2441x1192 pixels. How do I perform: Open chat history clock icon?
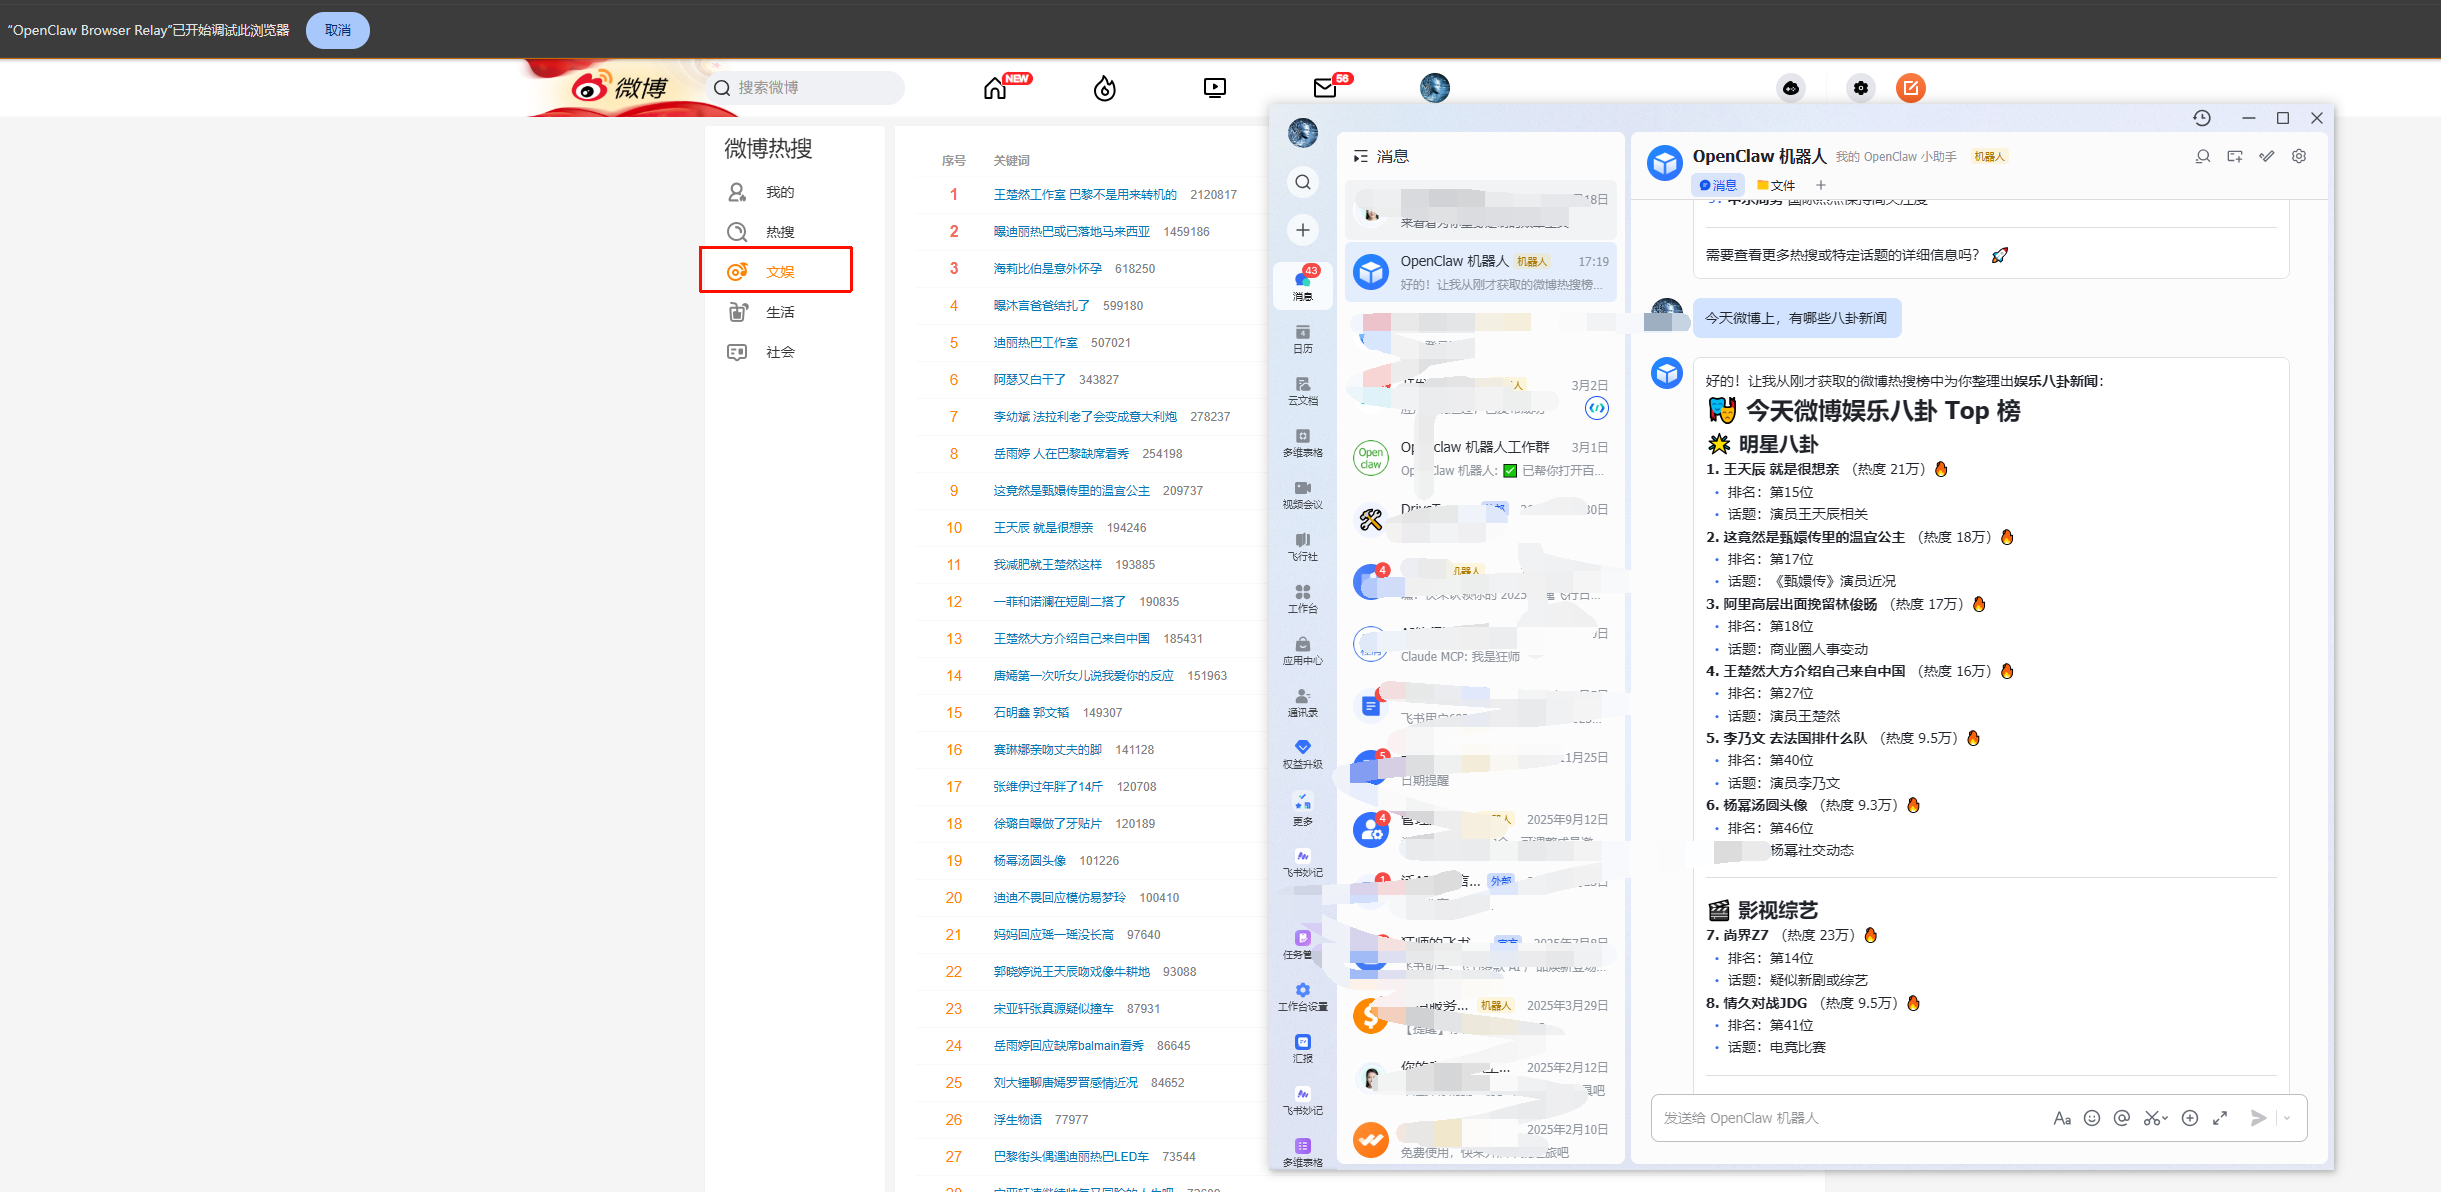(2202, 118)
